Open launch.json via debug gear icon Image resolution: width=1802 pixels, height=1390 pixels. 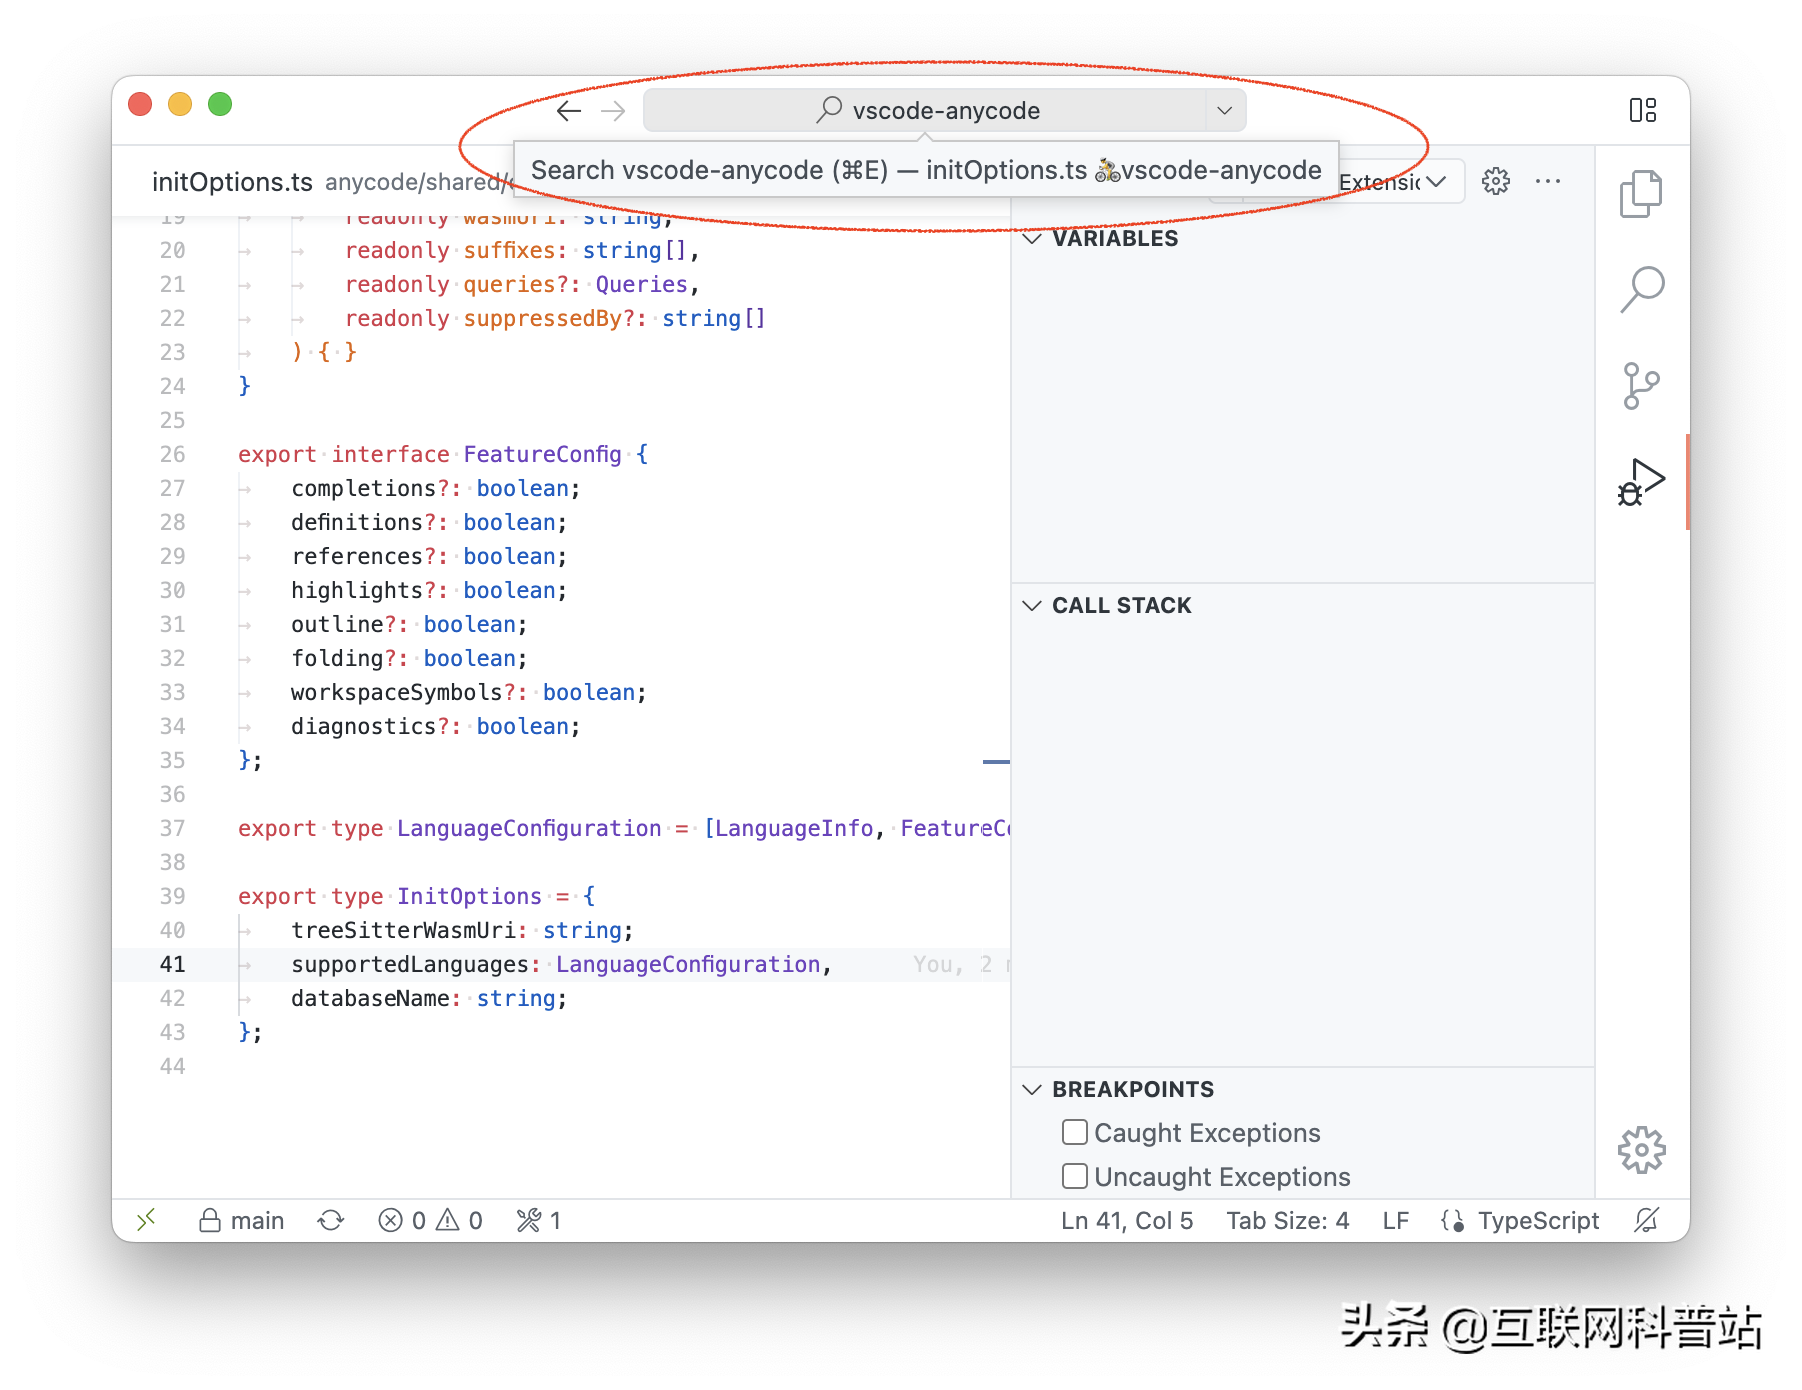click(1496, 181)
